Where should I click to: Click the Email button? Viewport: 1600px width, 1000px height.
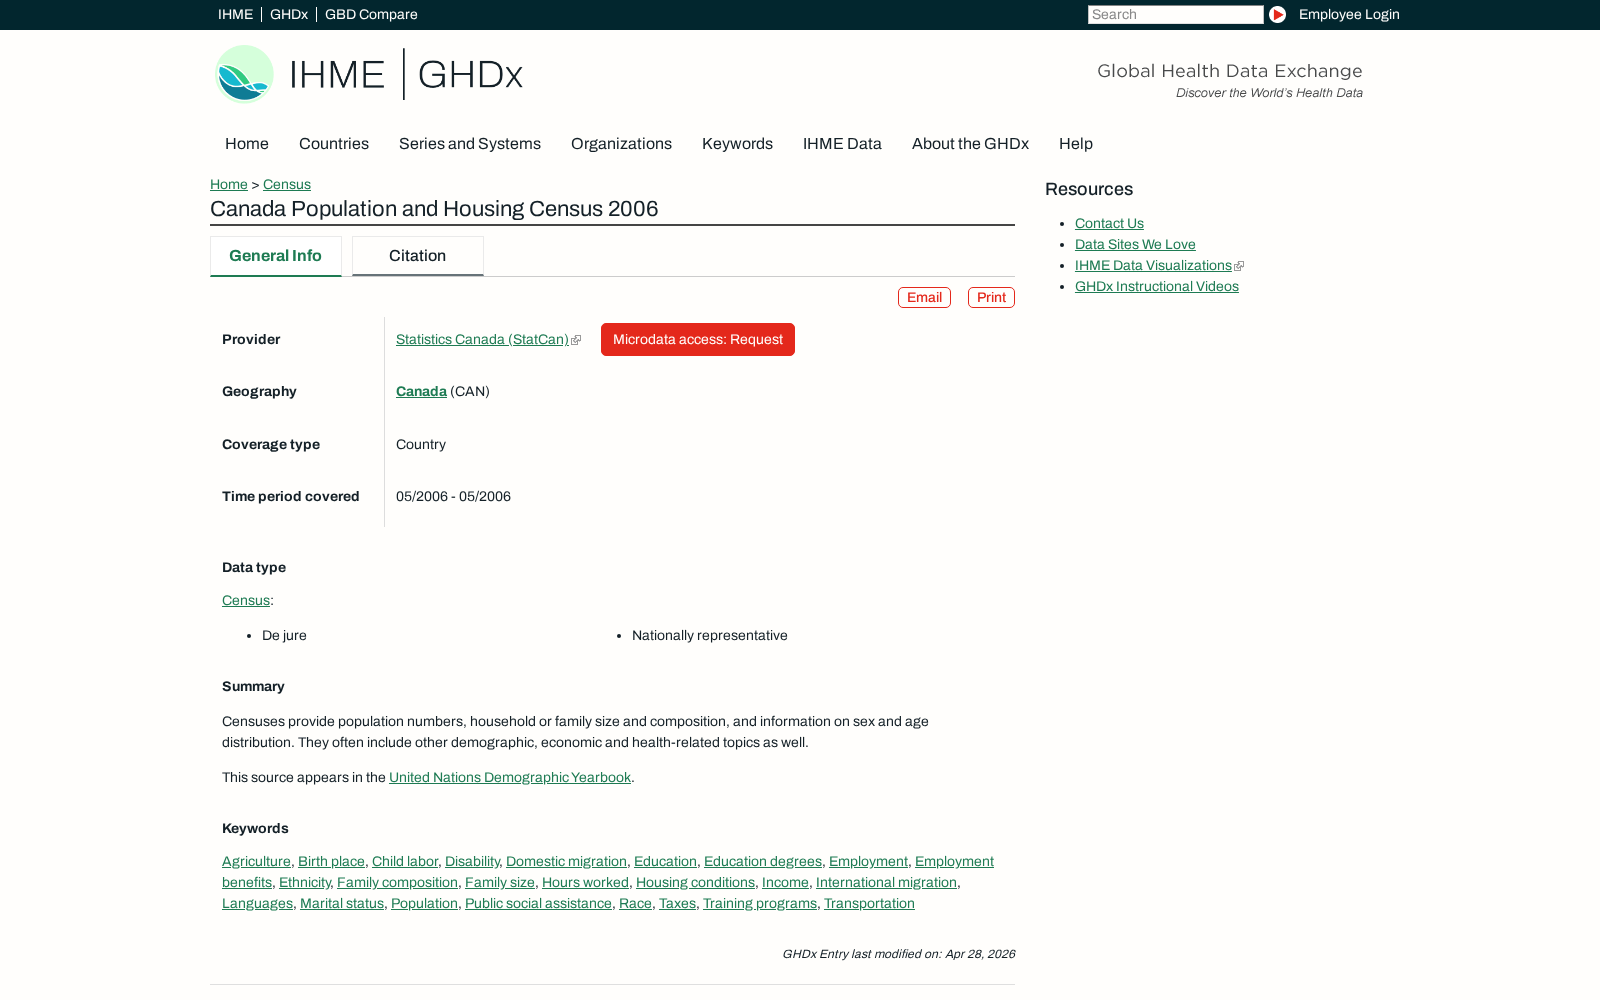[924, 297]
